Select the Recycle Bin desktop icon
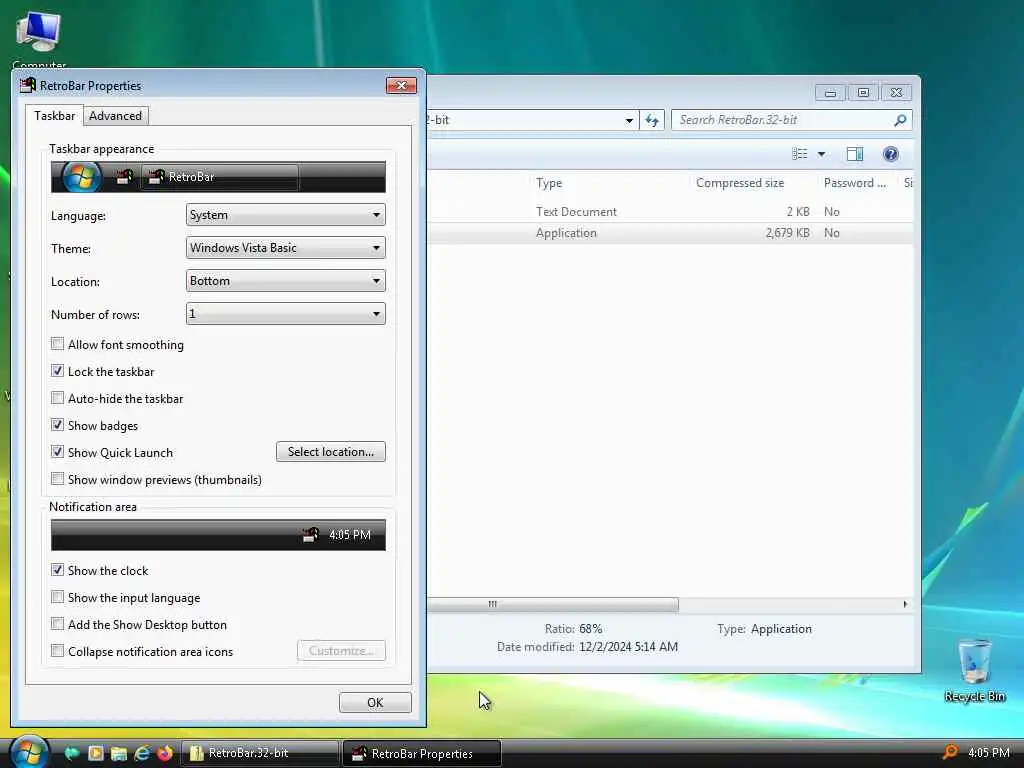 click(x=974, y=670)
